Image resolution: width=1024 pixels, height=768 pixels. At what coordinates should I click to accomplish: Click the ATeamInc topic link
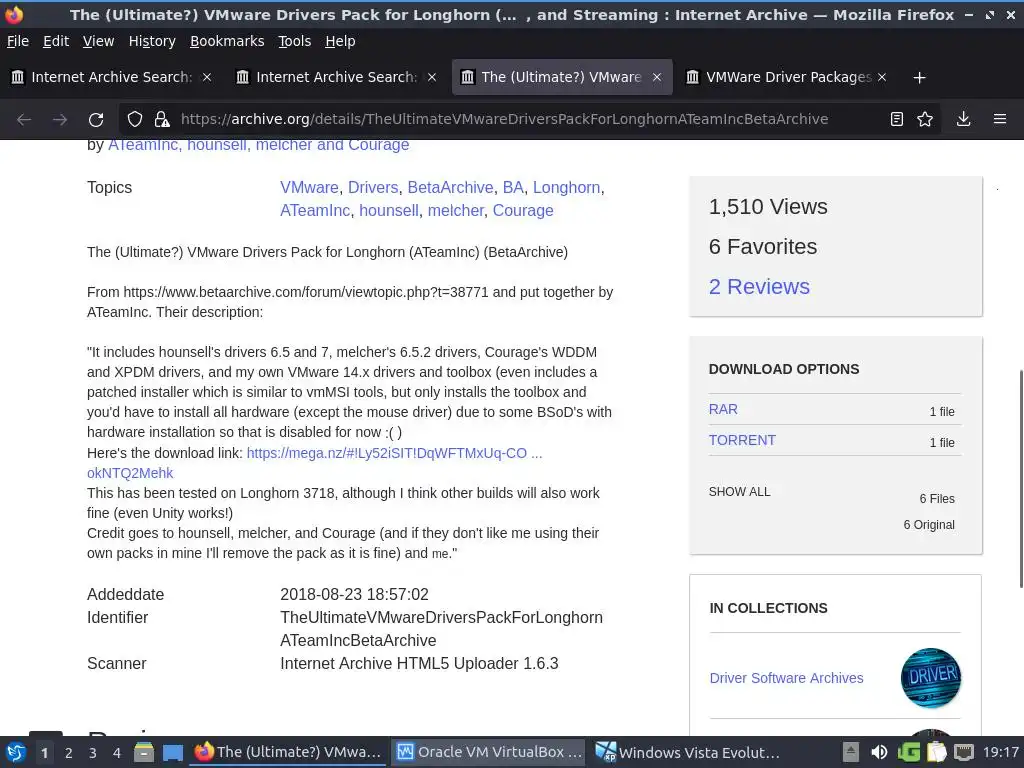315,210
